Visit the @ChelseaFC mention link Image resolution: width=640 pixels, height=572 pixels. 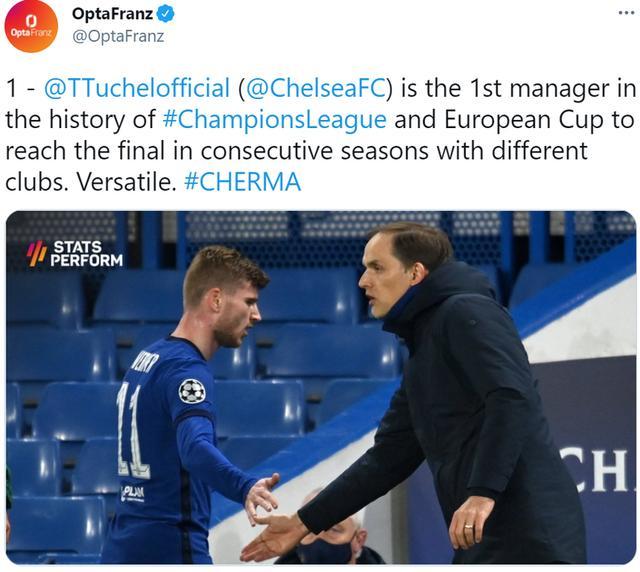coord(312,89)
